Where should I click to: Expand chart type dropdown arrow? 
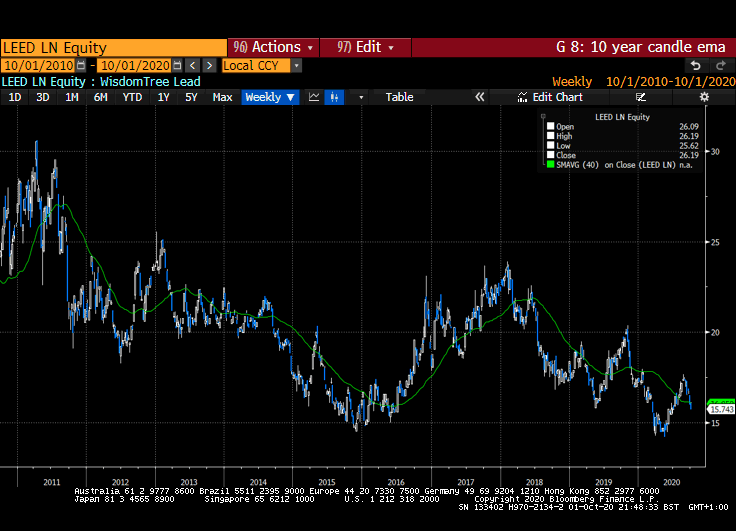[x=361, y=97]
